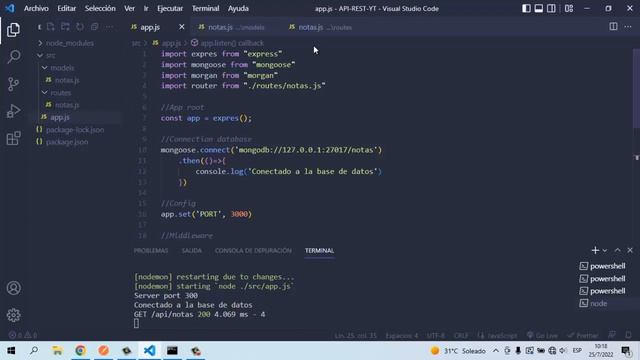Customize layout icon in title bar
This screenshot has width=640, height=360.
(x=569, y=8)
